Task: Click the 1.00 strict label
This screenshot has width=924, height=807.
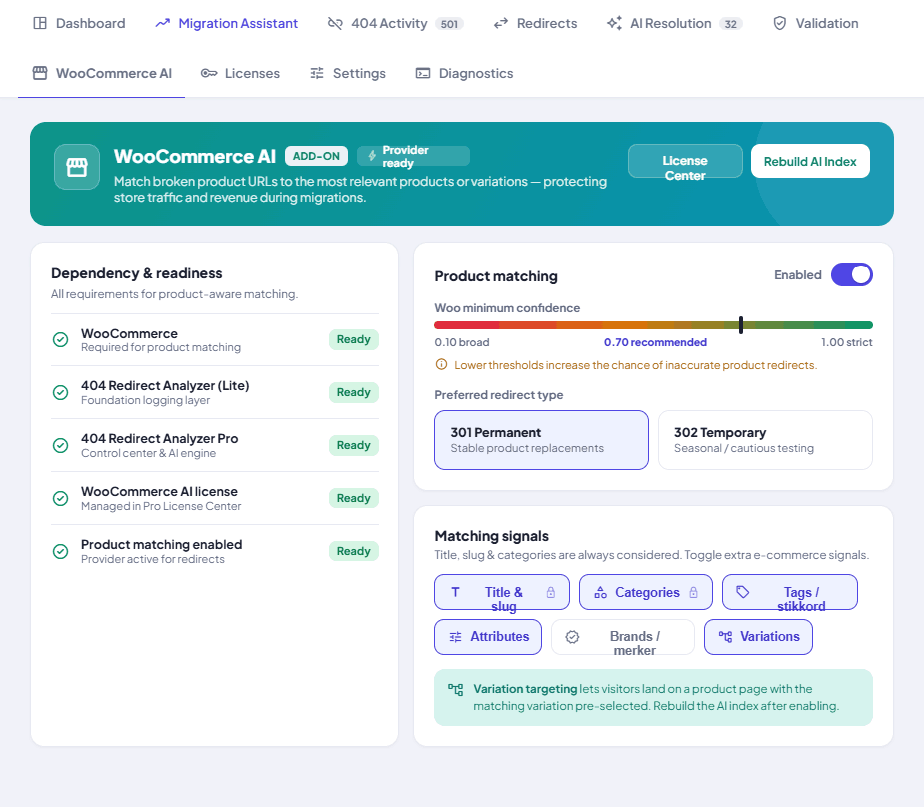Action: pos(847,342)
